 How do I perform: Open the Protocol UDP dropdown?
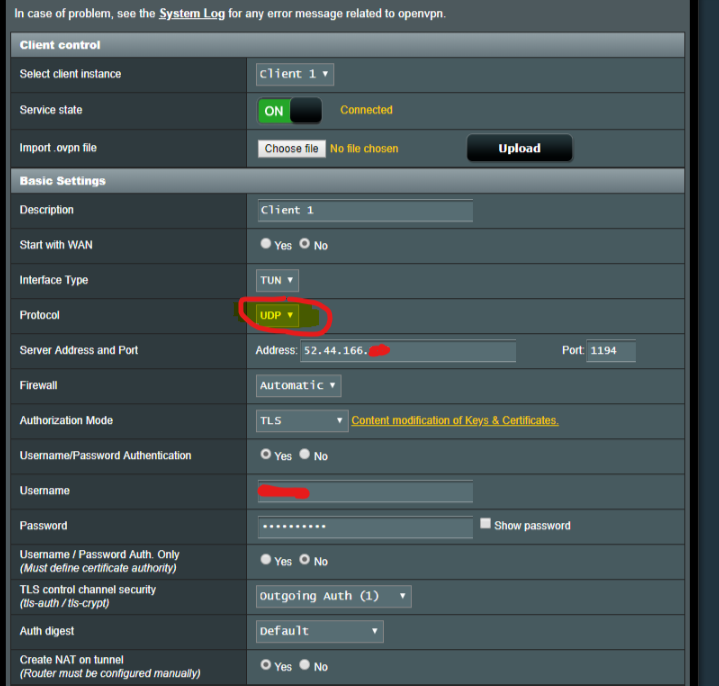pyautogui.click(x=278, y=315)
